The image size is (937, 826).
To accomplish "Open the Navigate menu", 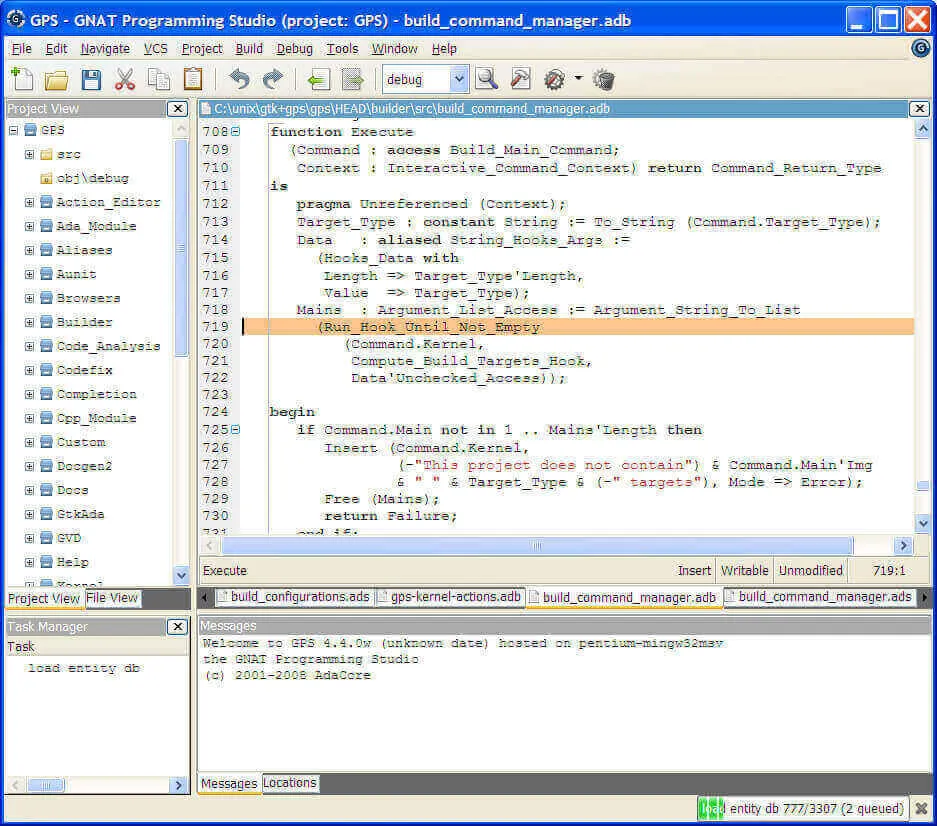I will (105, 48).
